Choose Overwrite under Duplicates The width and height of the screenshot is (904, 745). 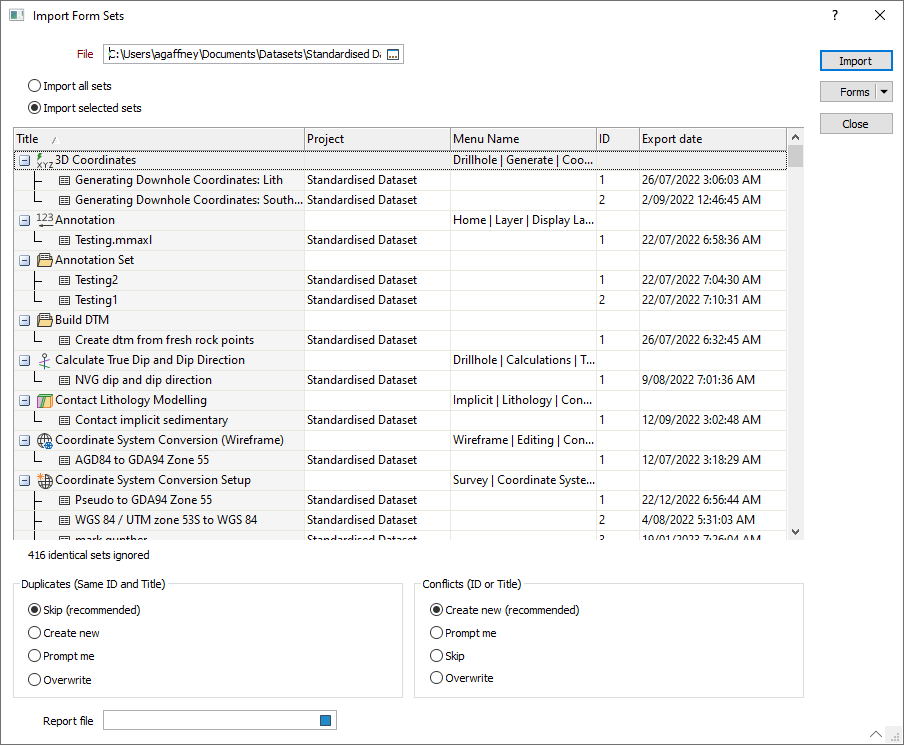click(35, 680)
